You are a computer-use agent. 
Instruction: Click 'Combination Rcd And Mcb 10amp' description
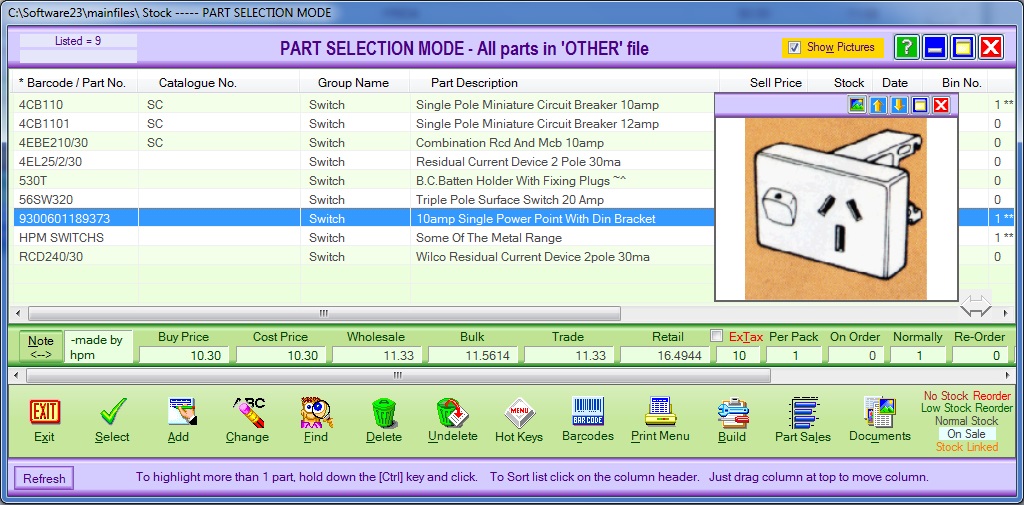(x=510, y=142)
